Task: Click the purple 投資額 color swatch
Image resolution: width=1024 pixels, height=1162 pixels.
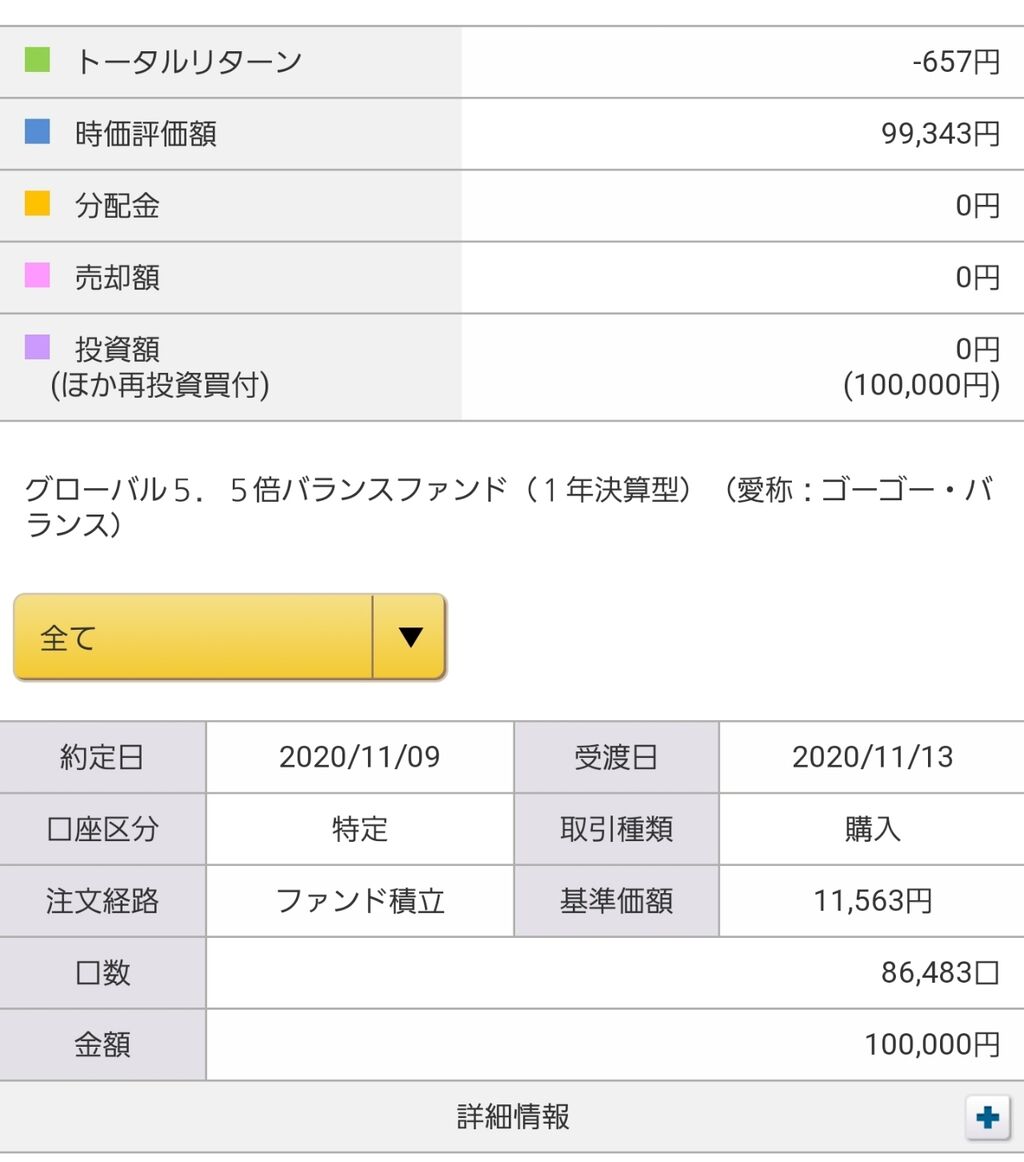Action: click(x=37, y=347)
